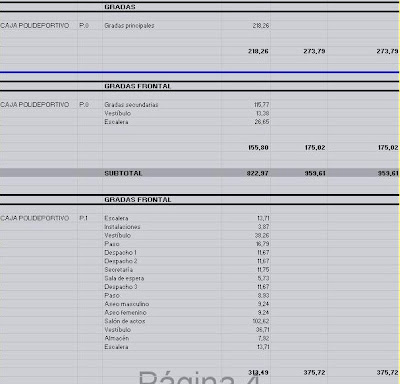
Task: Click the Despacho 1 cell
Action: pyautogui.click(x=120, y=253)
